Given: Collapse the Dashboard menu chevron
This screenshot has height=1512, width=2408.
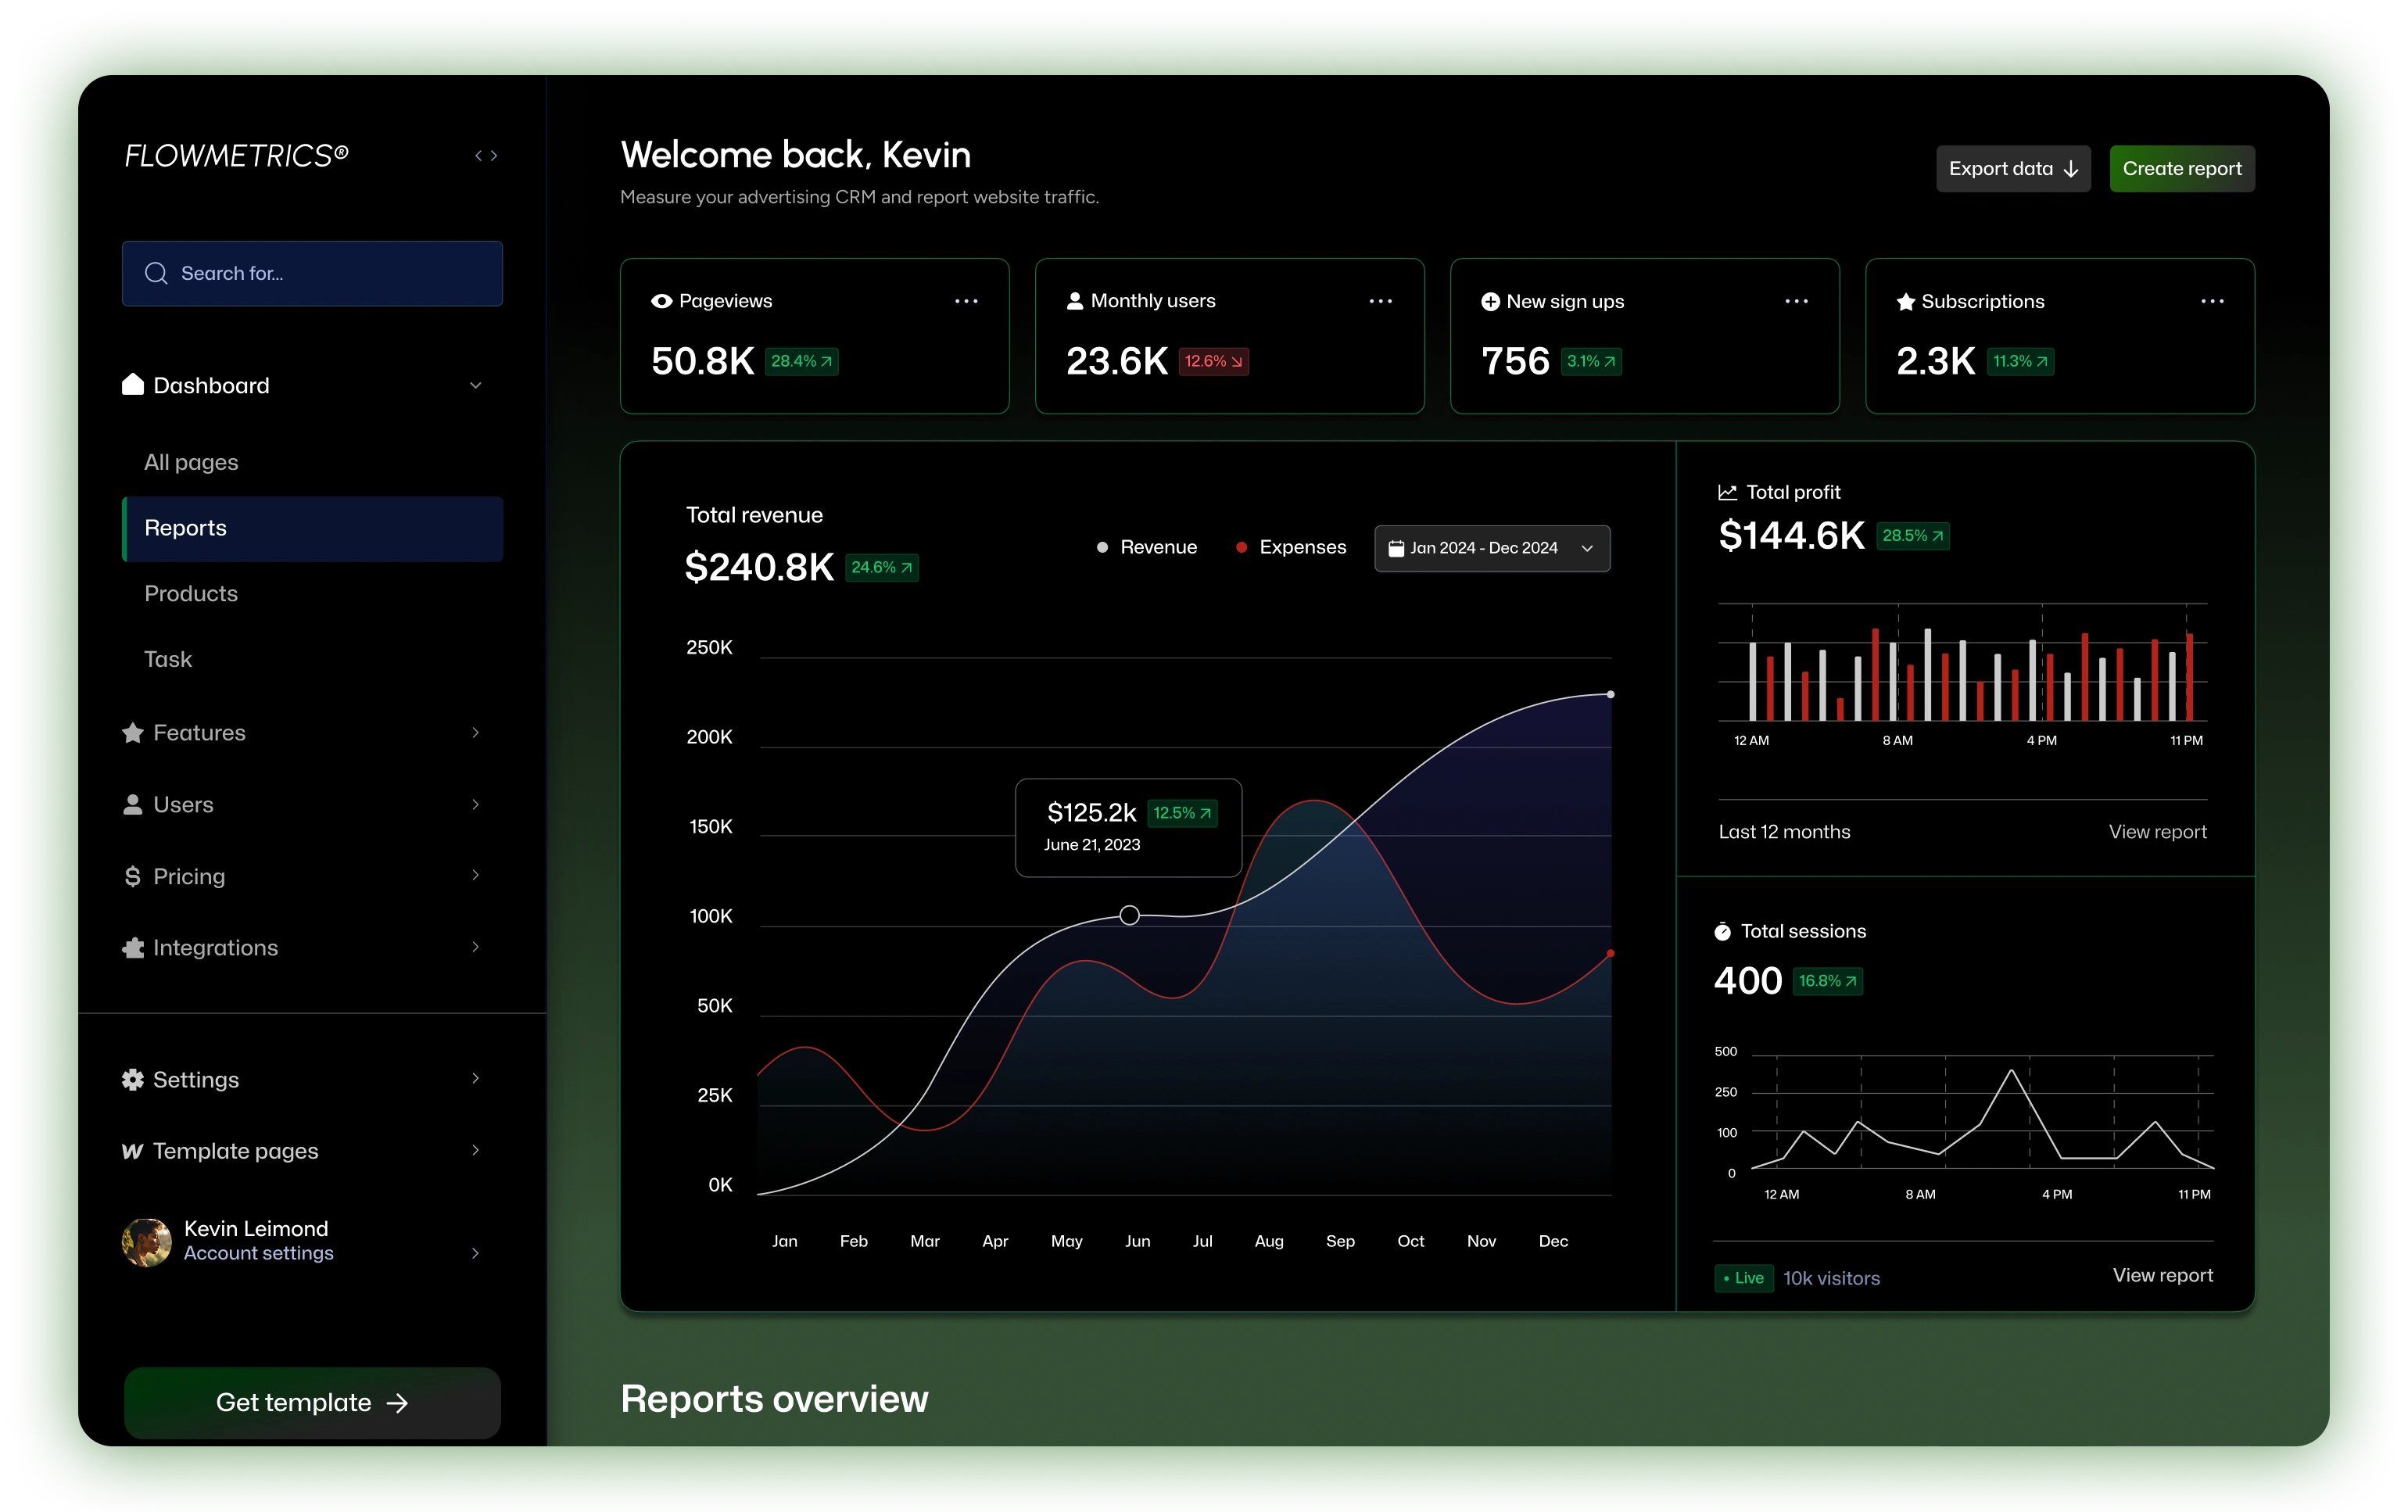Looking at the screenshot, I should pos(476,385).
